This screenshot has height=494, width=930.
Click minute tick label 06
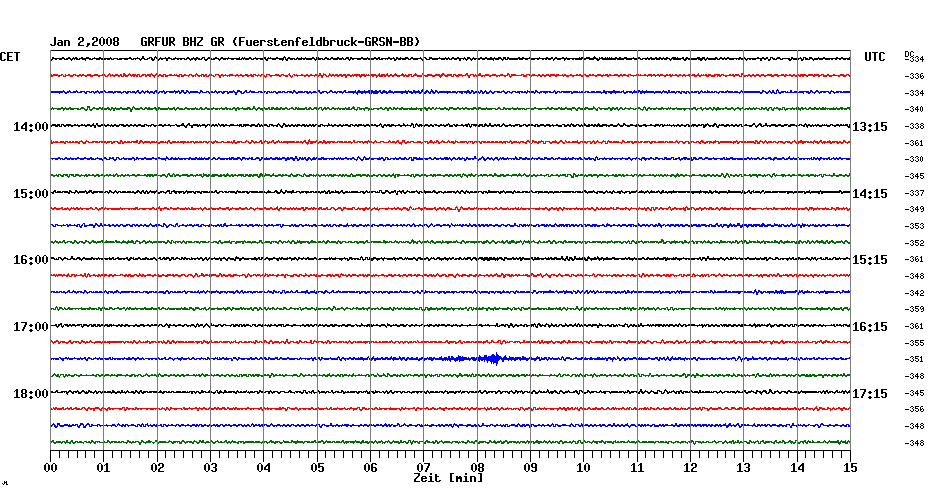pyautogui.click(x=370, y=467)
